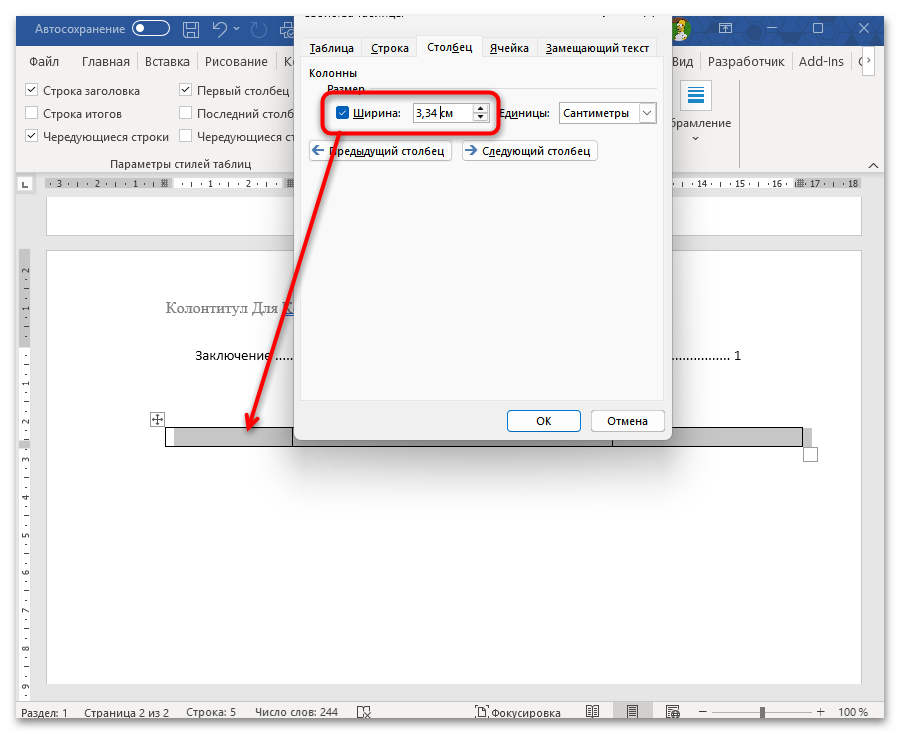The width and height of the screenshot is (900, 734).
Task: Click the table move handle
Action: click(157, 419)
